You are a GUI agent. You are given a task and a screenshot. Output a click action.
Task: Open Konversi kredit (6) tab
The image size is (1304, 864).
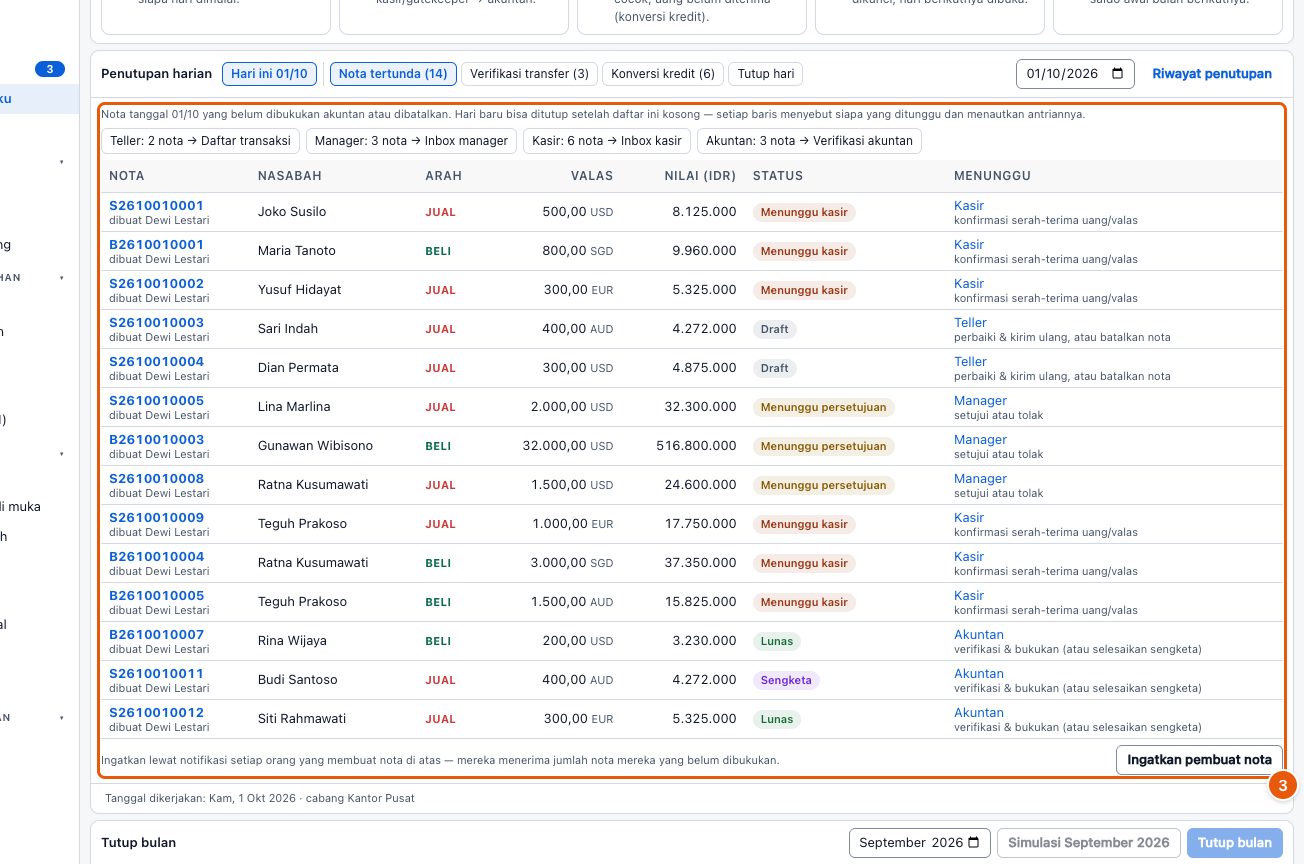pyautogui.click(x=663, y=74)
